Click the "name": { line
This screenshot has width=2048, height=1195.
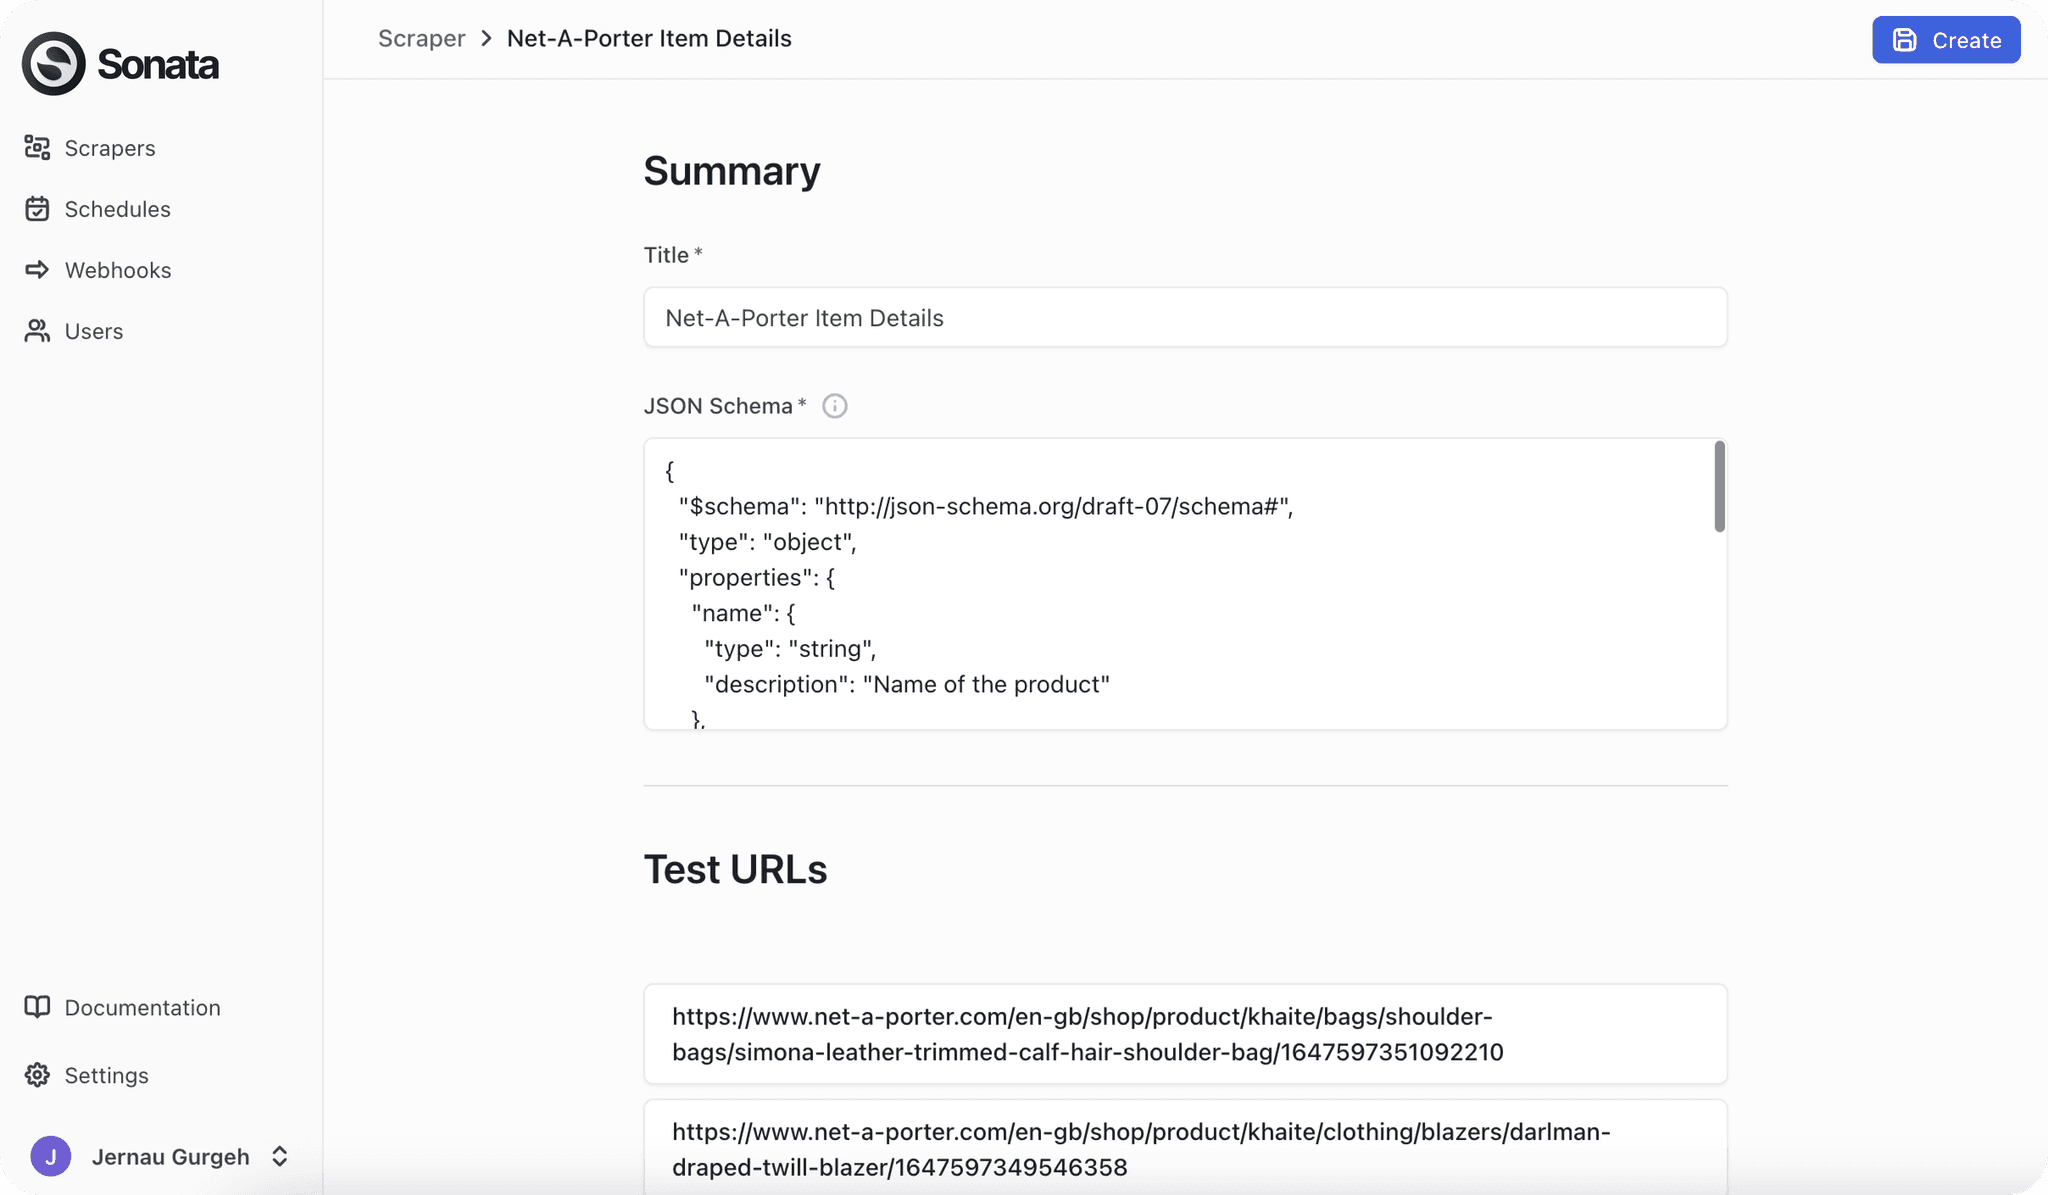coord(743,613)
